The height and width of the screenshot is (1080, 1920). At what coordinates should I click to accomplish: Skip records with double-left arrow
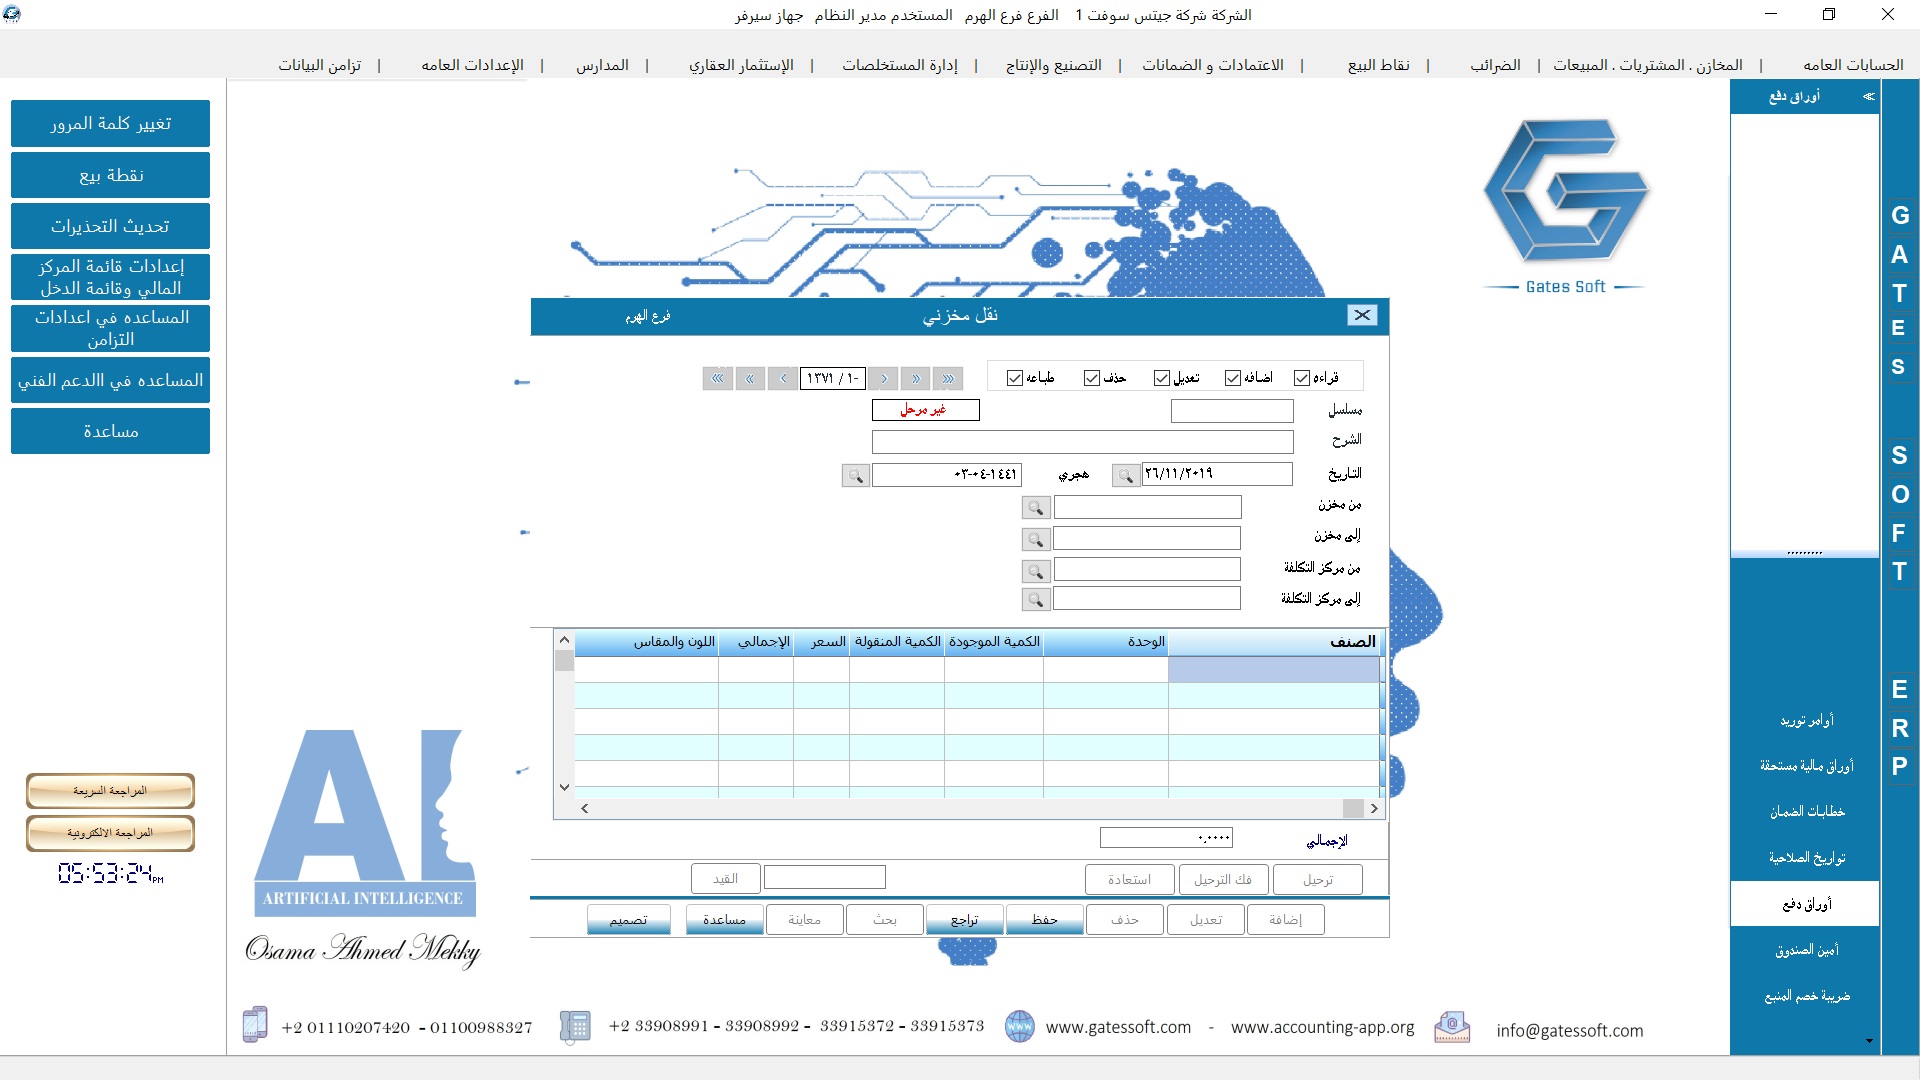coord(750,378)
